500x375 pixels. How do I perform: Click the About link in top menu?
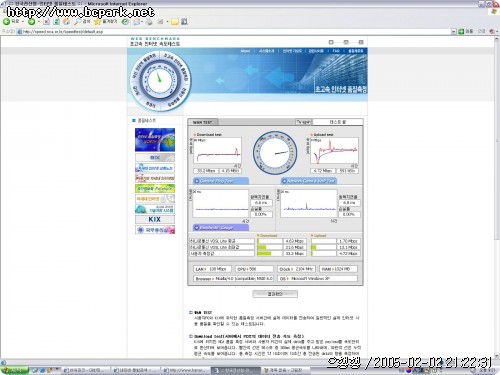[245, 51]
